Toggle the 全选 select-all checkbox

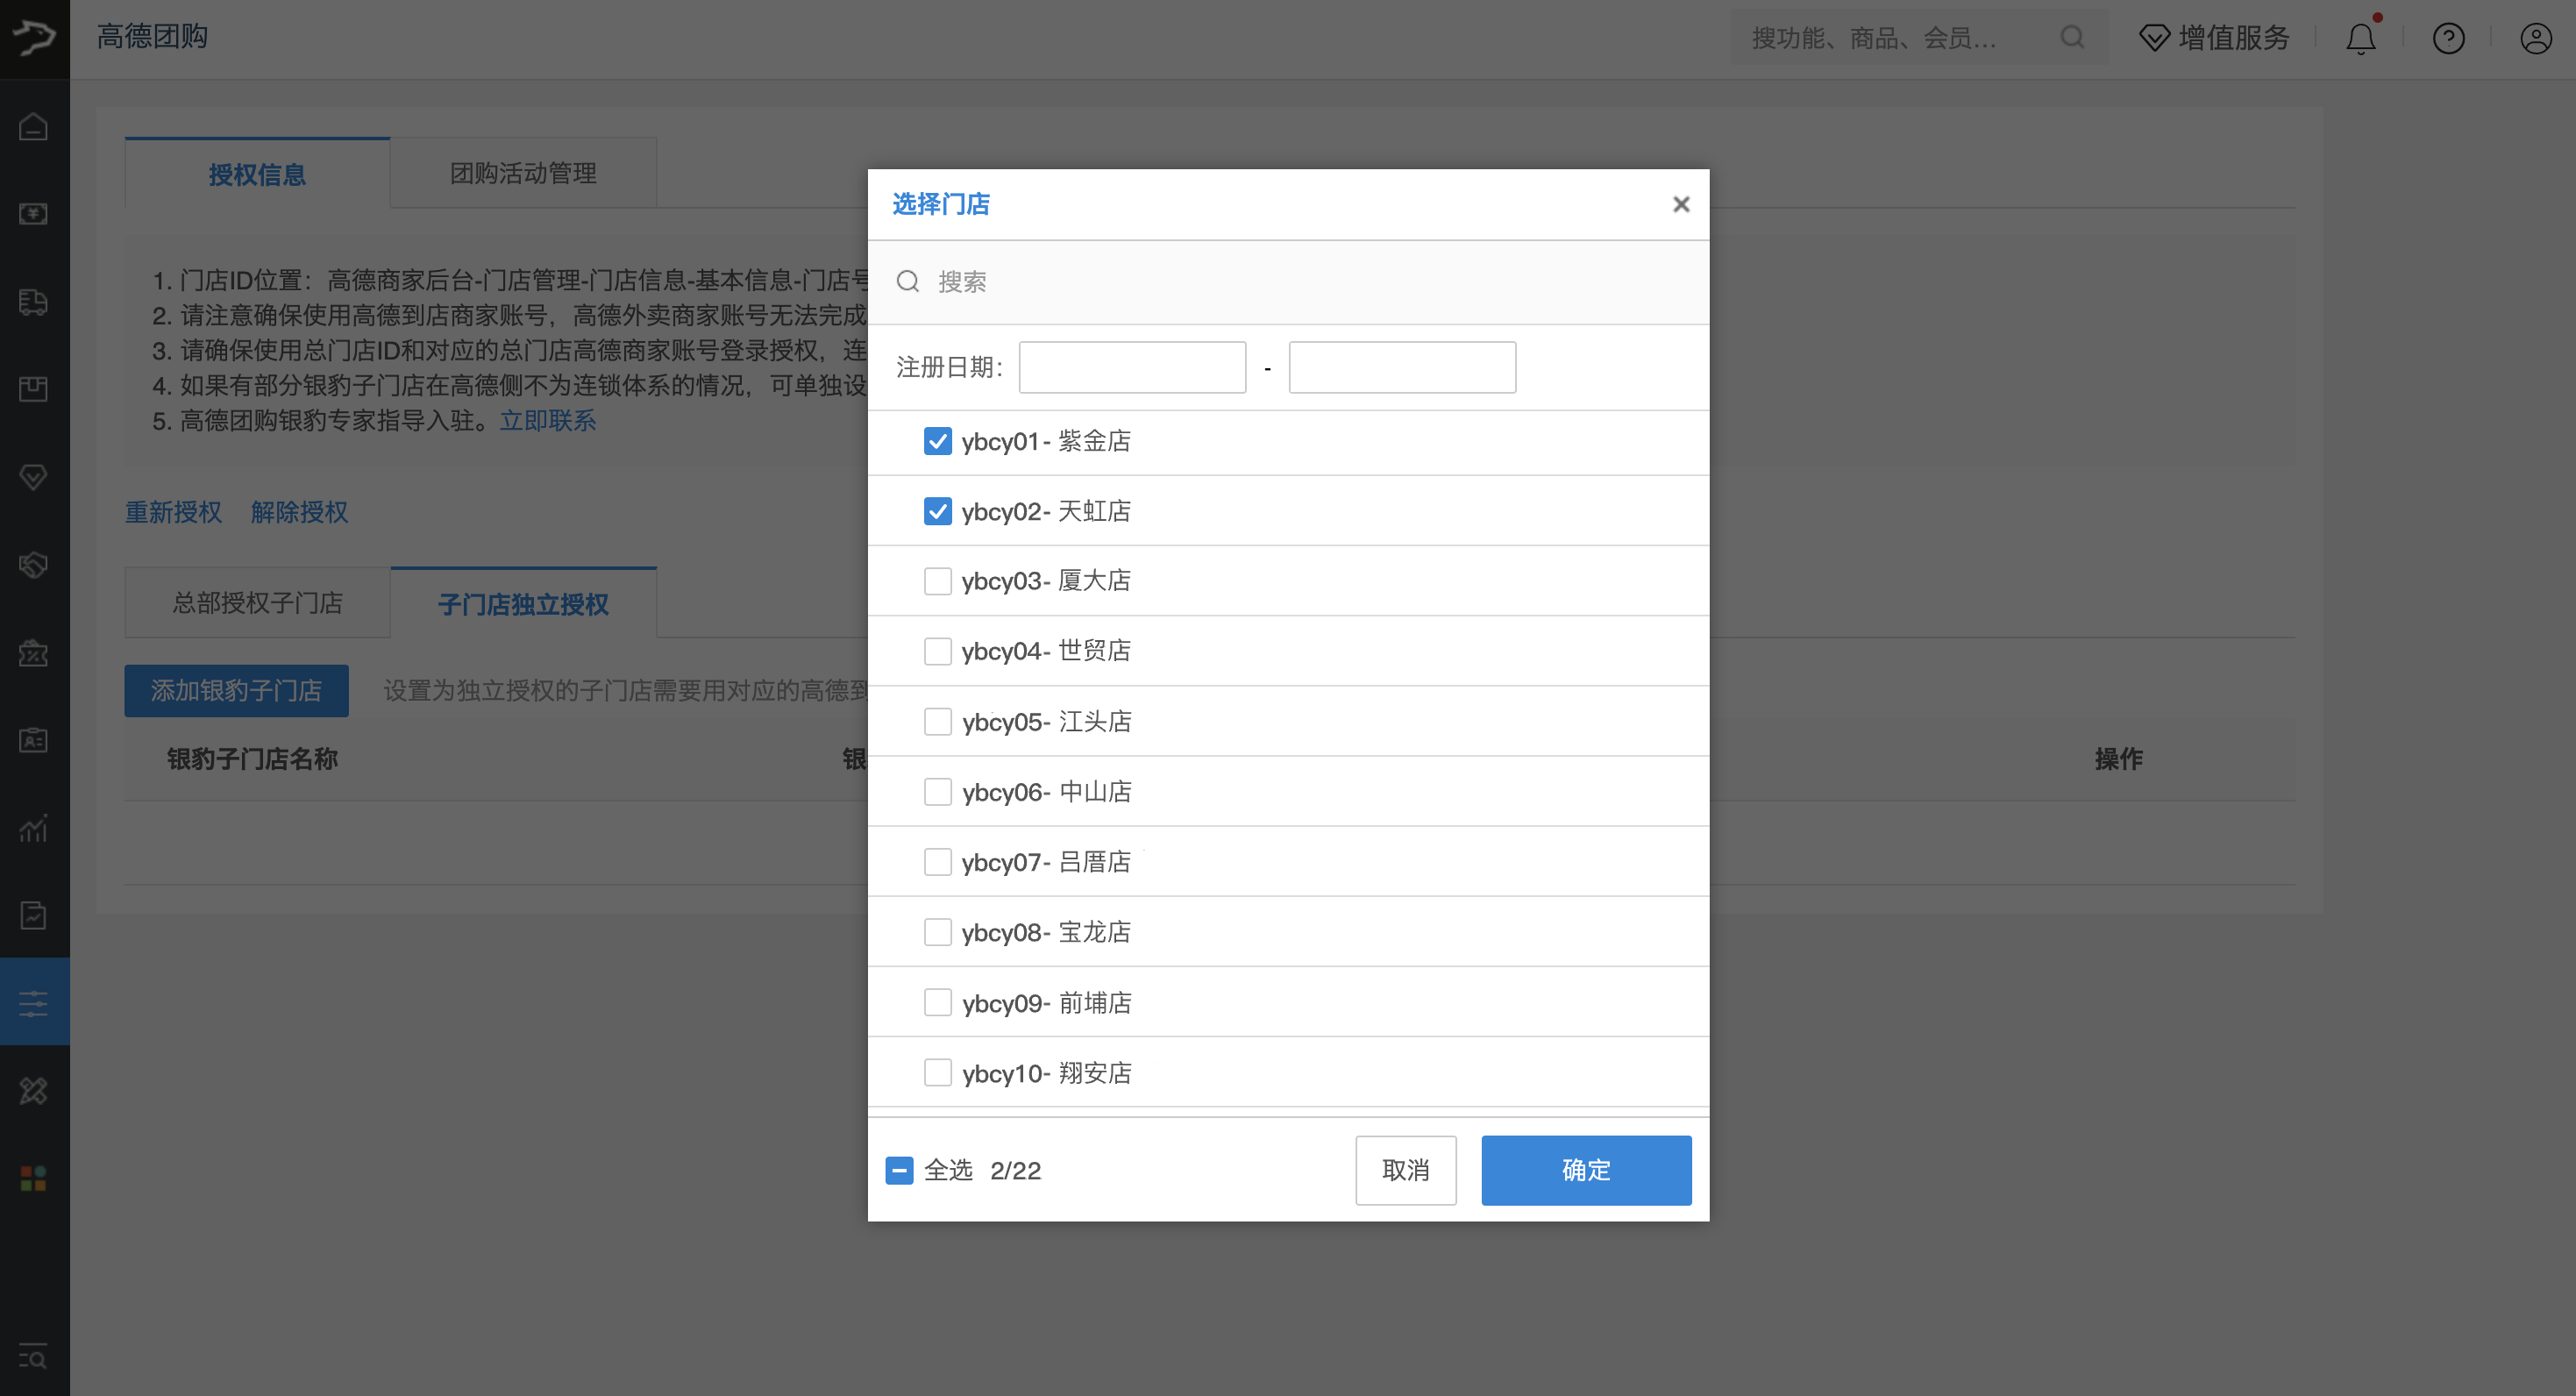point(899,1170)
